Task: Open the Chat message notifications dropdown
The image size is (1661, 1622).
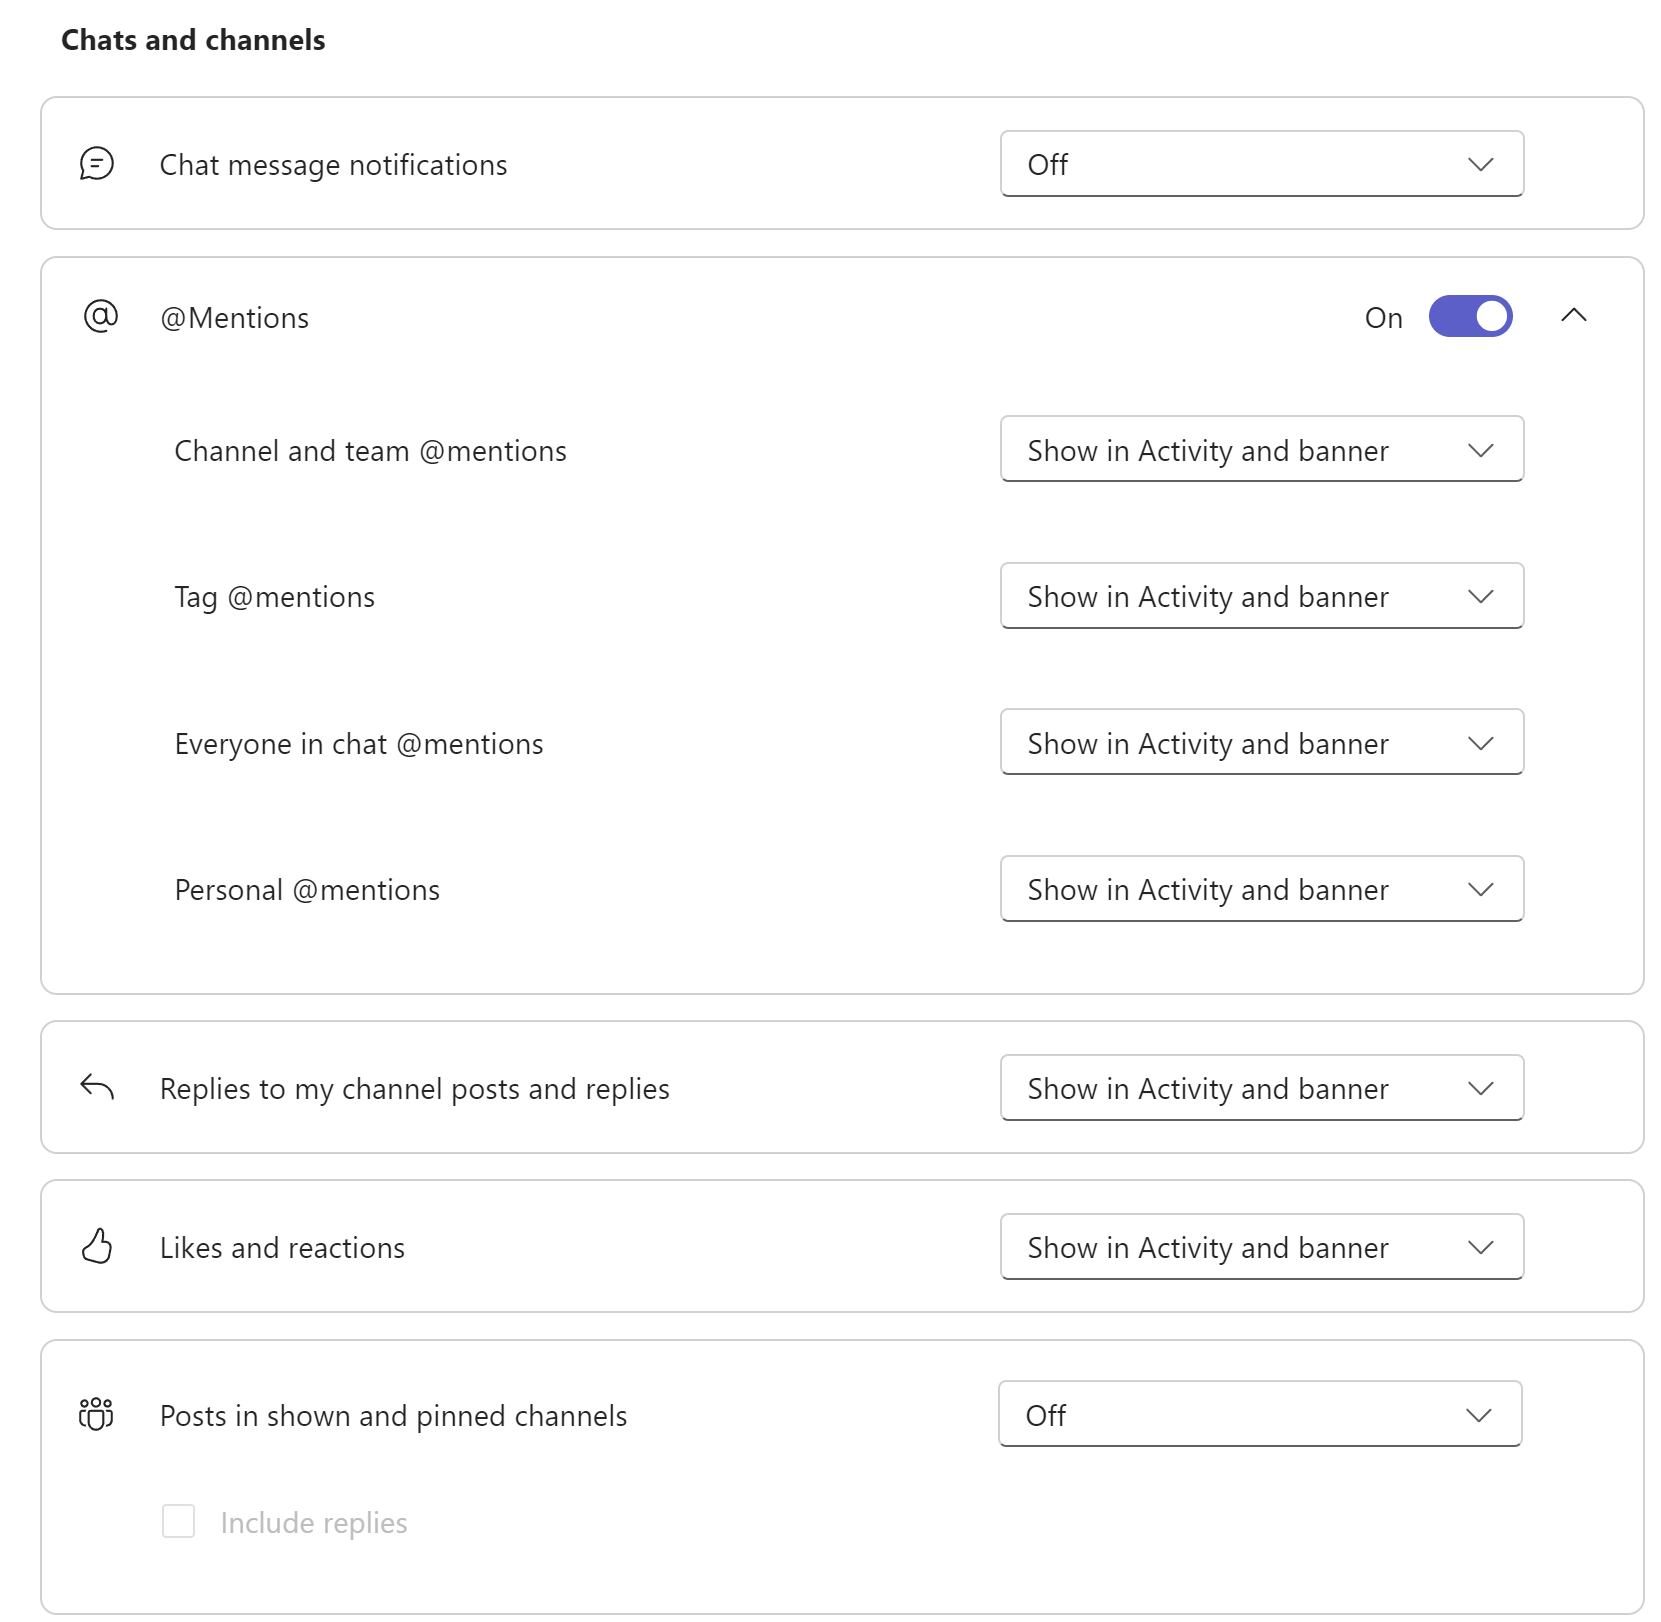Action: click(1261, 164)
